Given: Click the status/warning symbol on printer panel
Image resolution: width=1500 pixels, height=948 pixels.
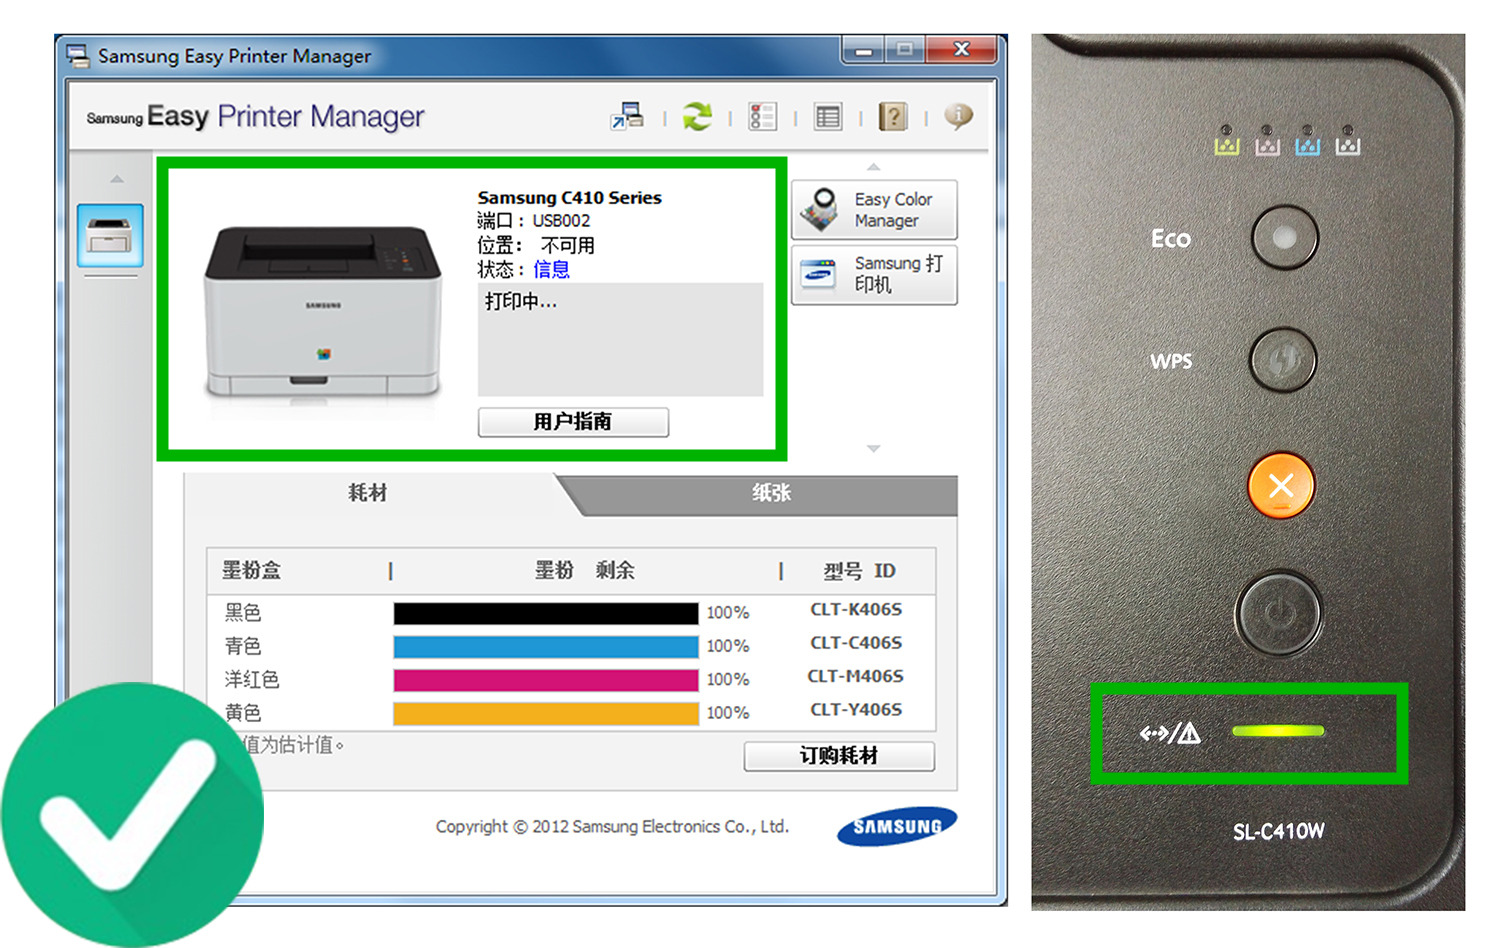Looking at the screenshot, I should tap(1170, 734).
